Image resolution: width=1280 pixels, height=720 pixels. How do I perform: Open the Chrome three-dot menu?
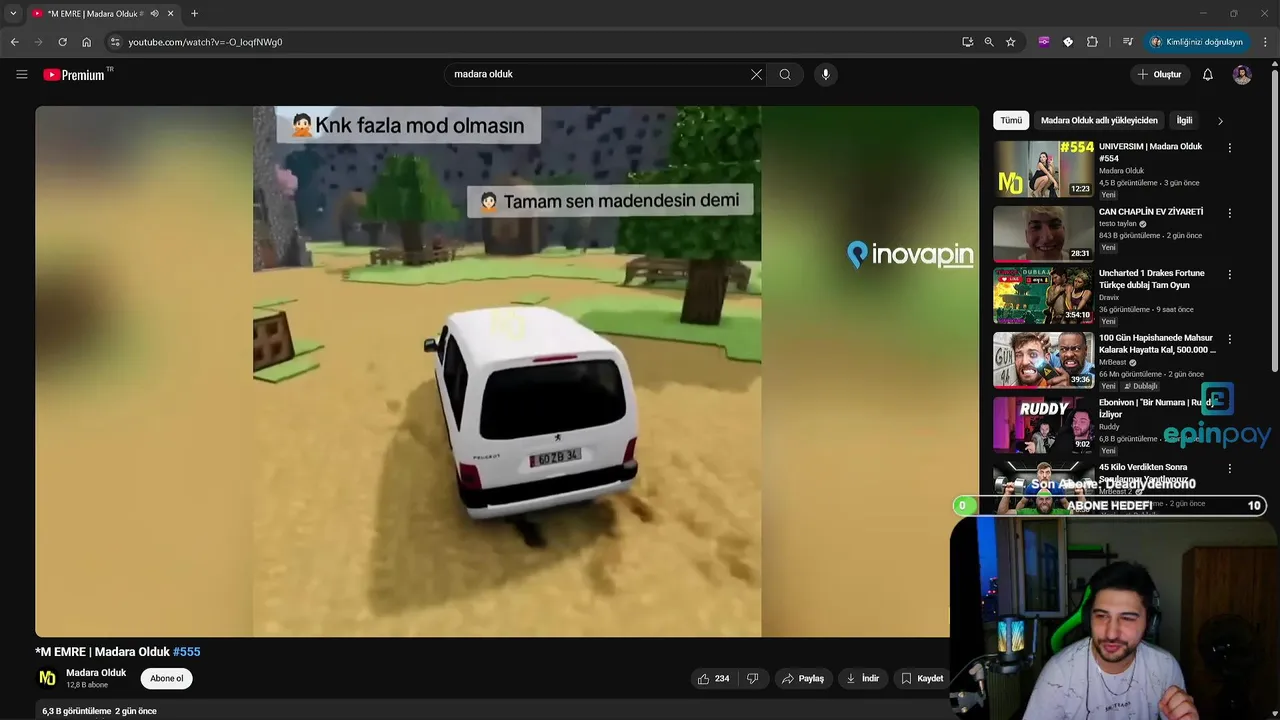(1266, 42)
